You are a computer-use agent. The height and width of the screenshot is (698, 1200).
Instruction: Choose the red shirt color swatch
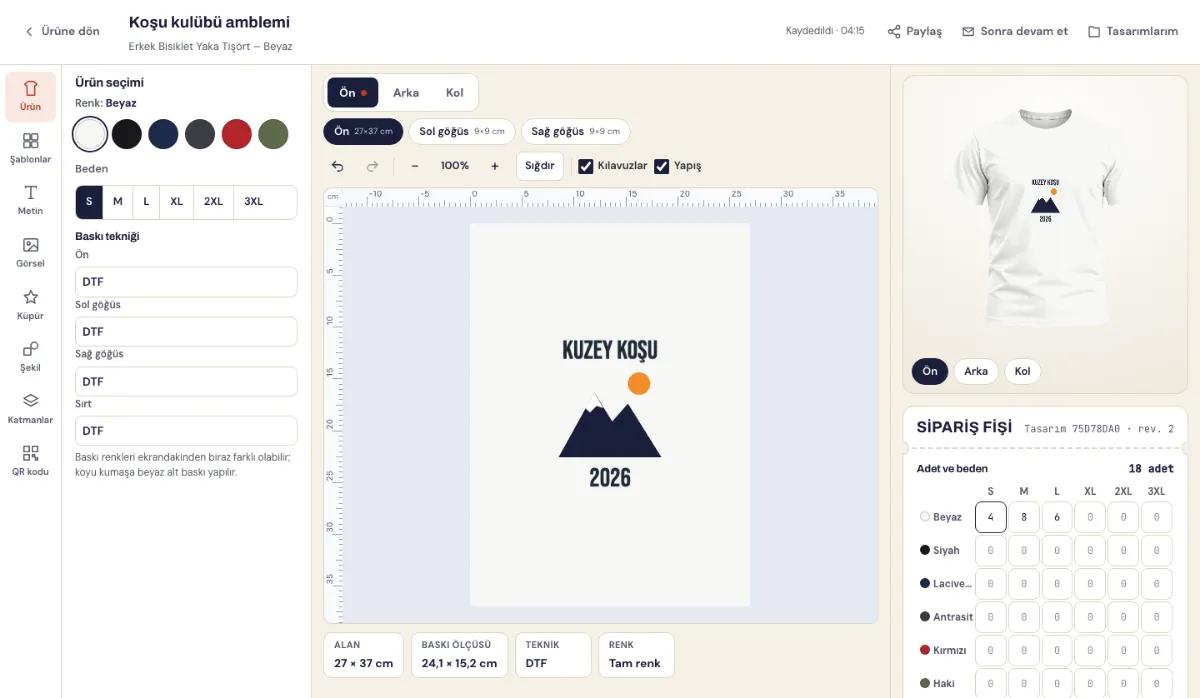[236, 134]
